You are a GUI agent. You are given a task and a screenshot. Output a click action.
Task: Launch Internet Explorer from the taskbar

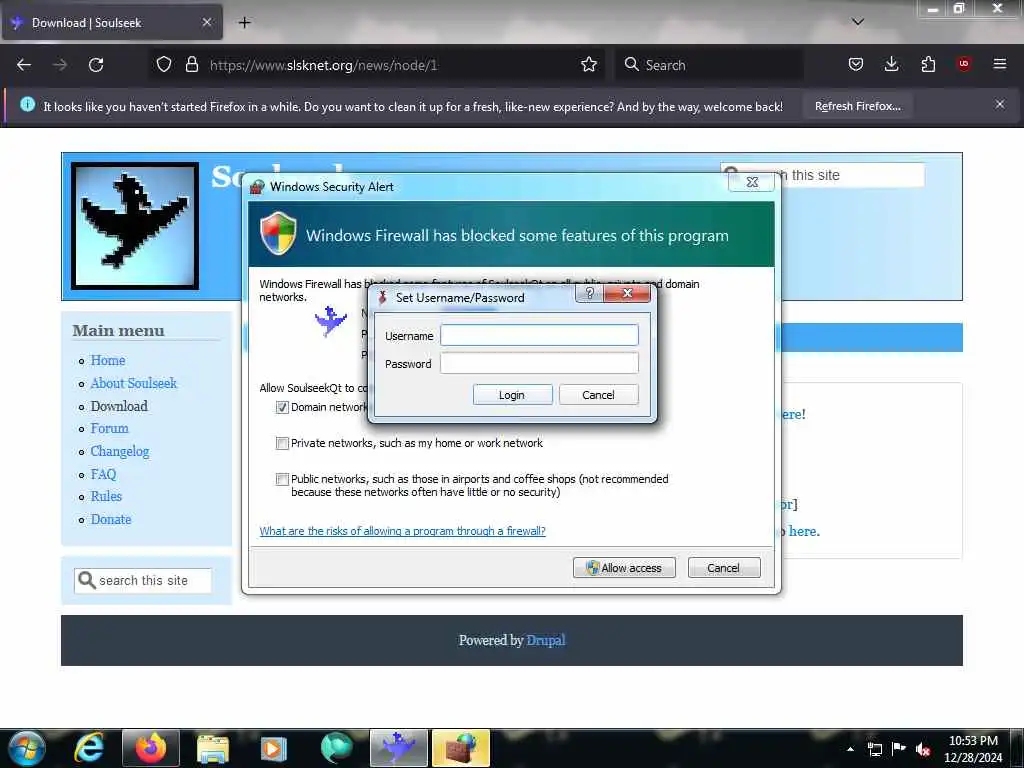click(x=88, y=748)
